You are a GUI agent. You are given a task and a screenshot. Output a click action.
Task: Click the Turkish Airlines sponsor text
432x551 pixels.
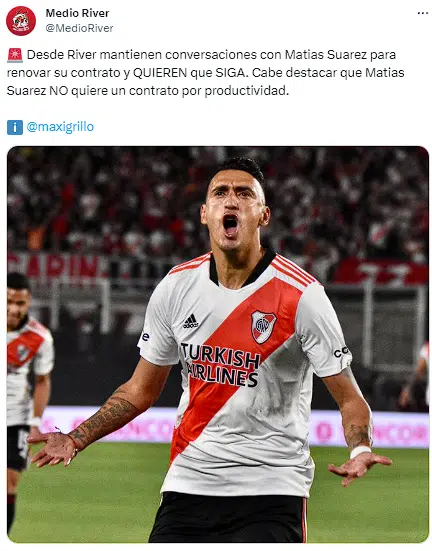pos(221,365)
